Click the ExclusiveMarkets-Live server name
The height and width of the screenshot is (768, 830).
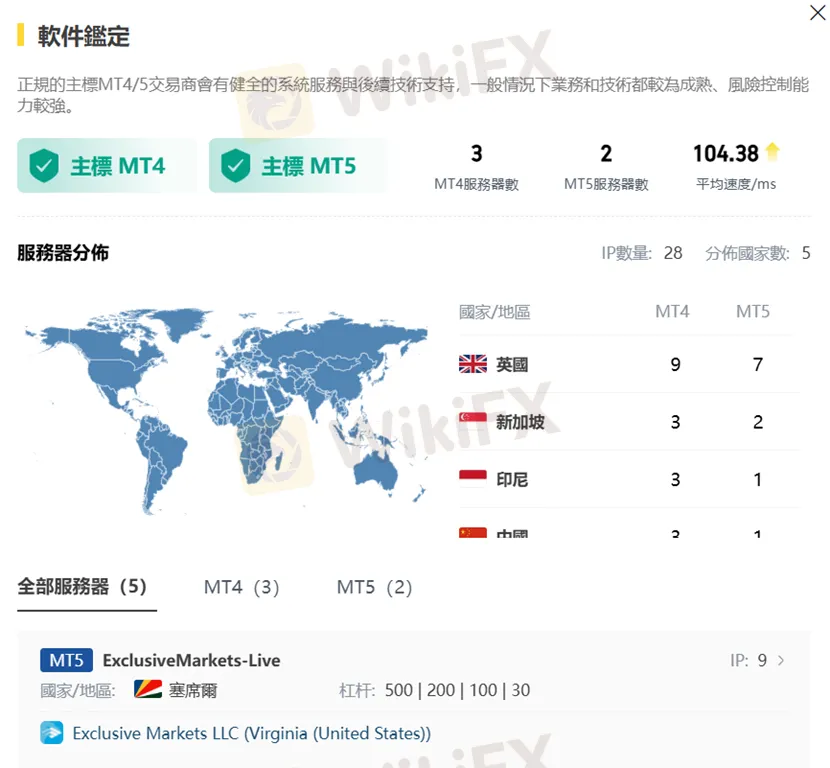pyautogui.click(x=191, y=660)
